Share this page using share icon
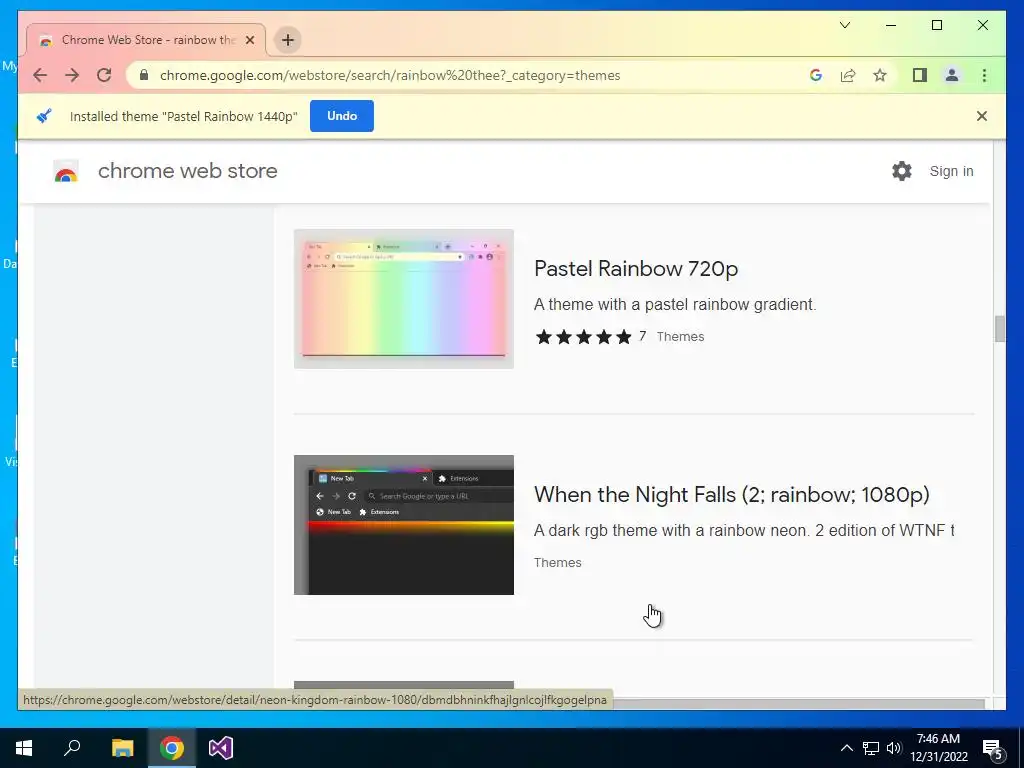This screenshot has width=1024, height=768. click(848, 75)
